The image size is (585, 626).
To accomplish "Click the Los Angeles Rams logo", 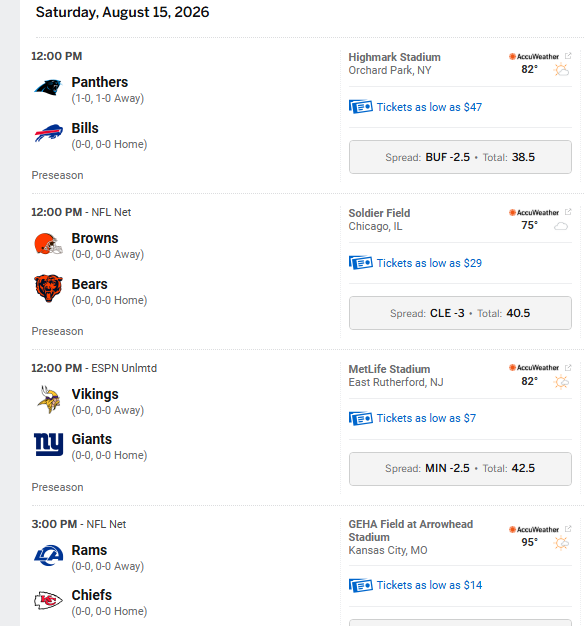I will click(x=48, y=555).
